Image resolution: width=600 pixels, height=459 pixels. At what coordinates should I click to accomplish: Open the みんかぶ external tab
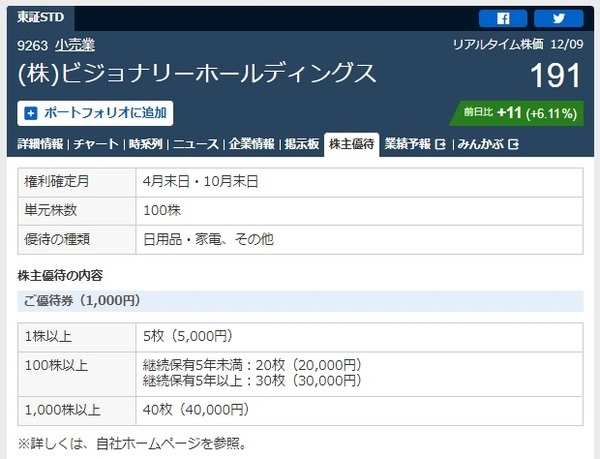pyautogui.click(x=488, y=144)
